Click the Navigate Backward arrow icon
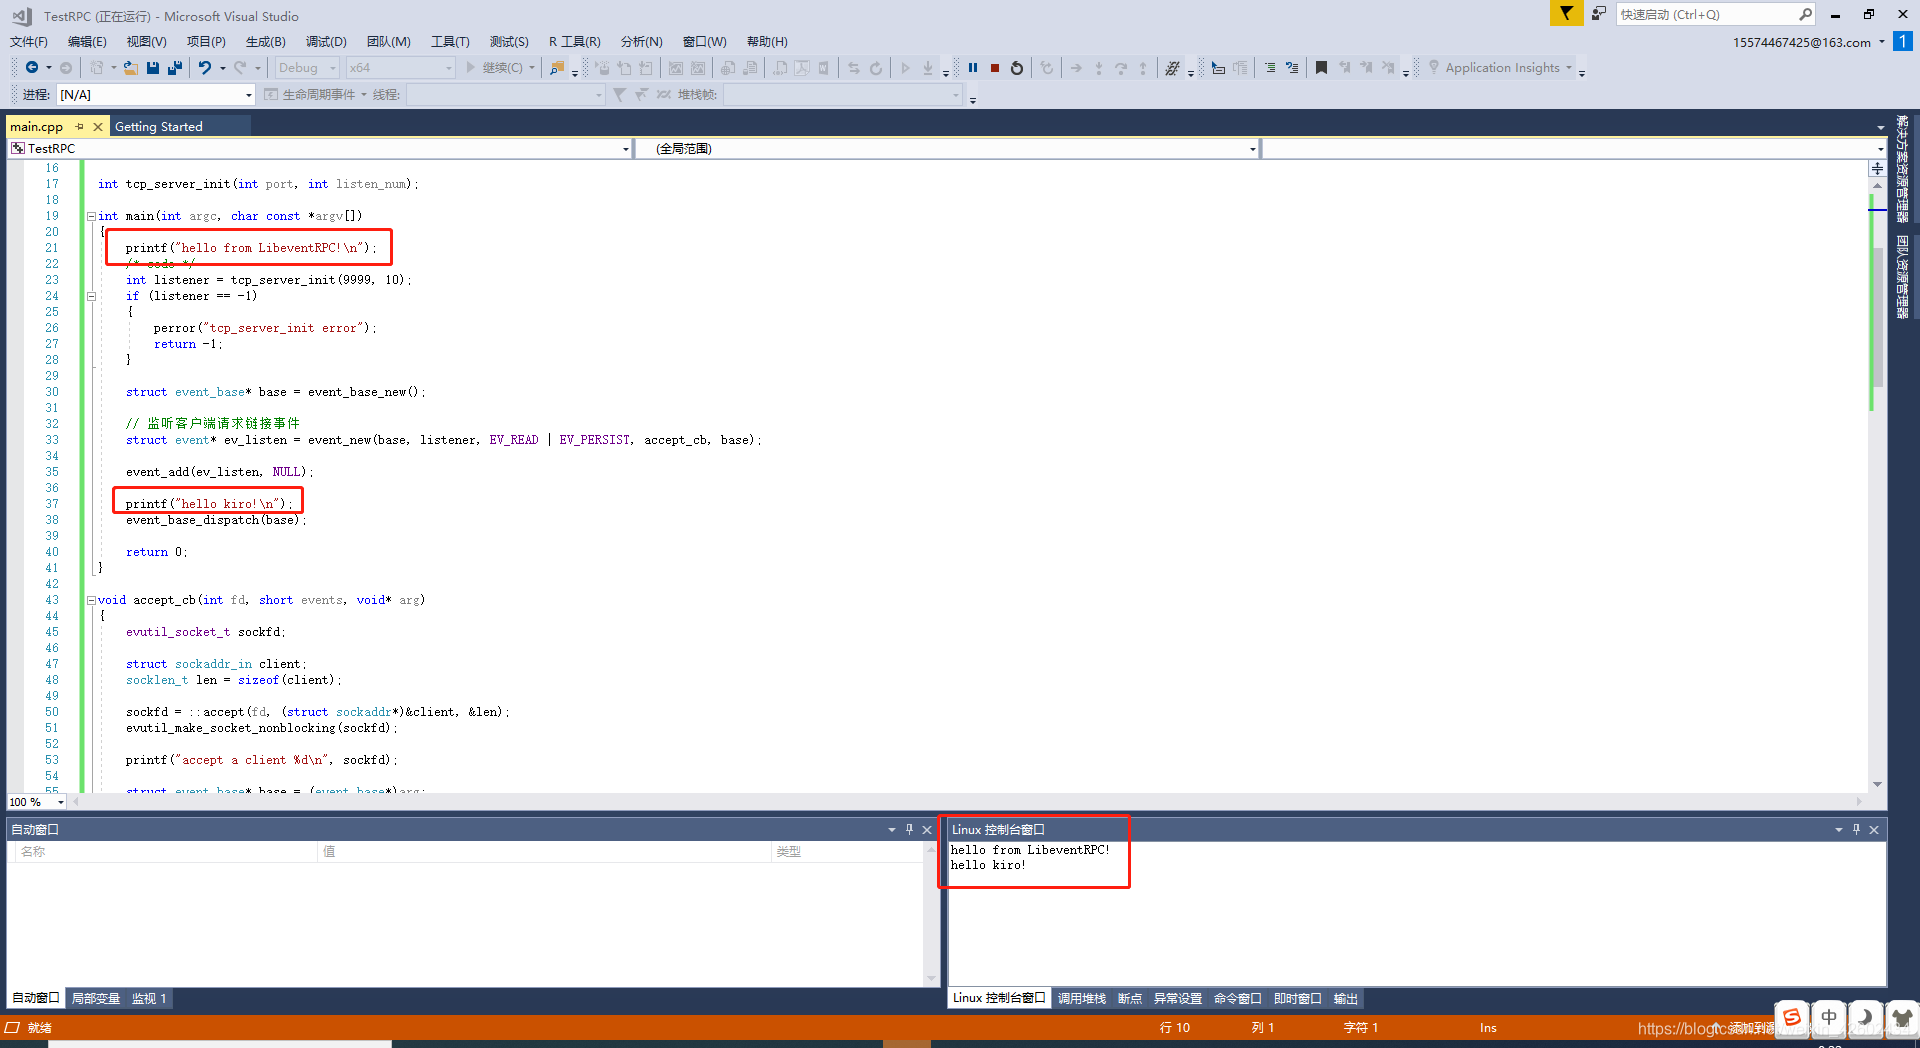 32,68
